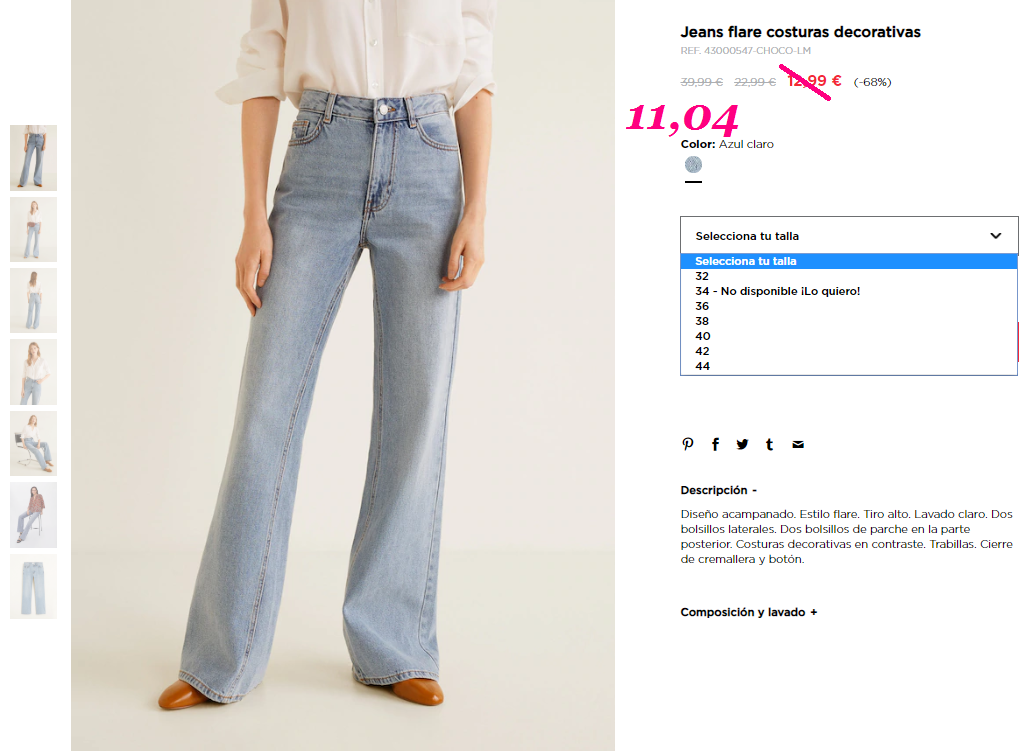The width and height of the screenshot is (1023, 751).
Task: Select the highlighted Selecciona tu talla option
Action: point(849,261)
